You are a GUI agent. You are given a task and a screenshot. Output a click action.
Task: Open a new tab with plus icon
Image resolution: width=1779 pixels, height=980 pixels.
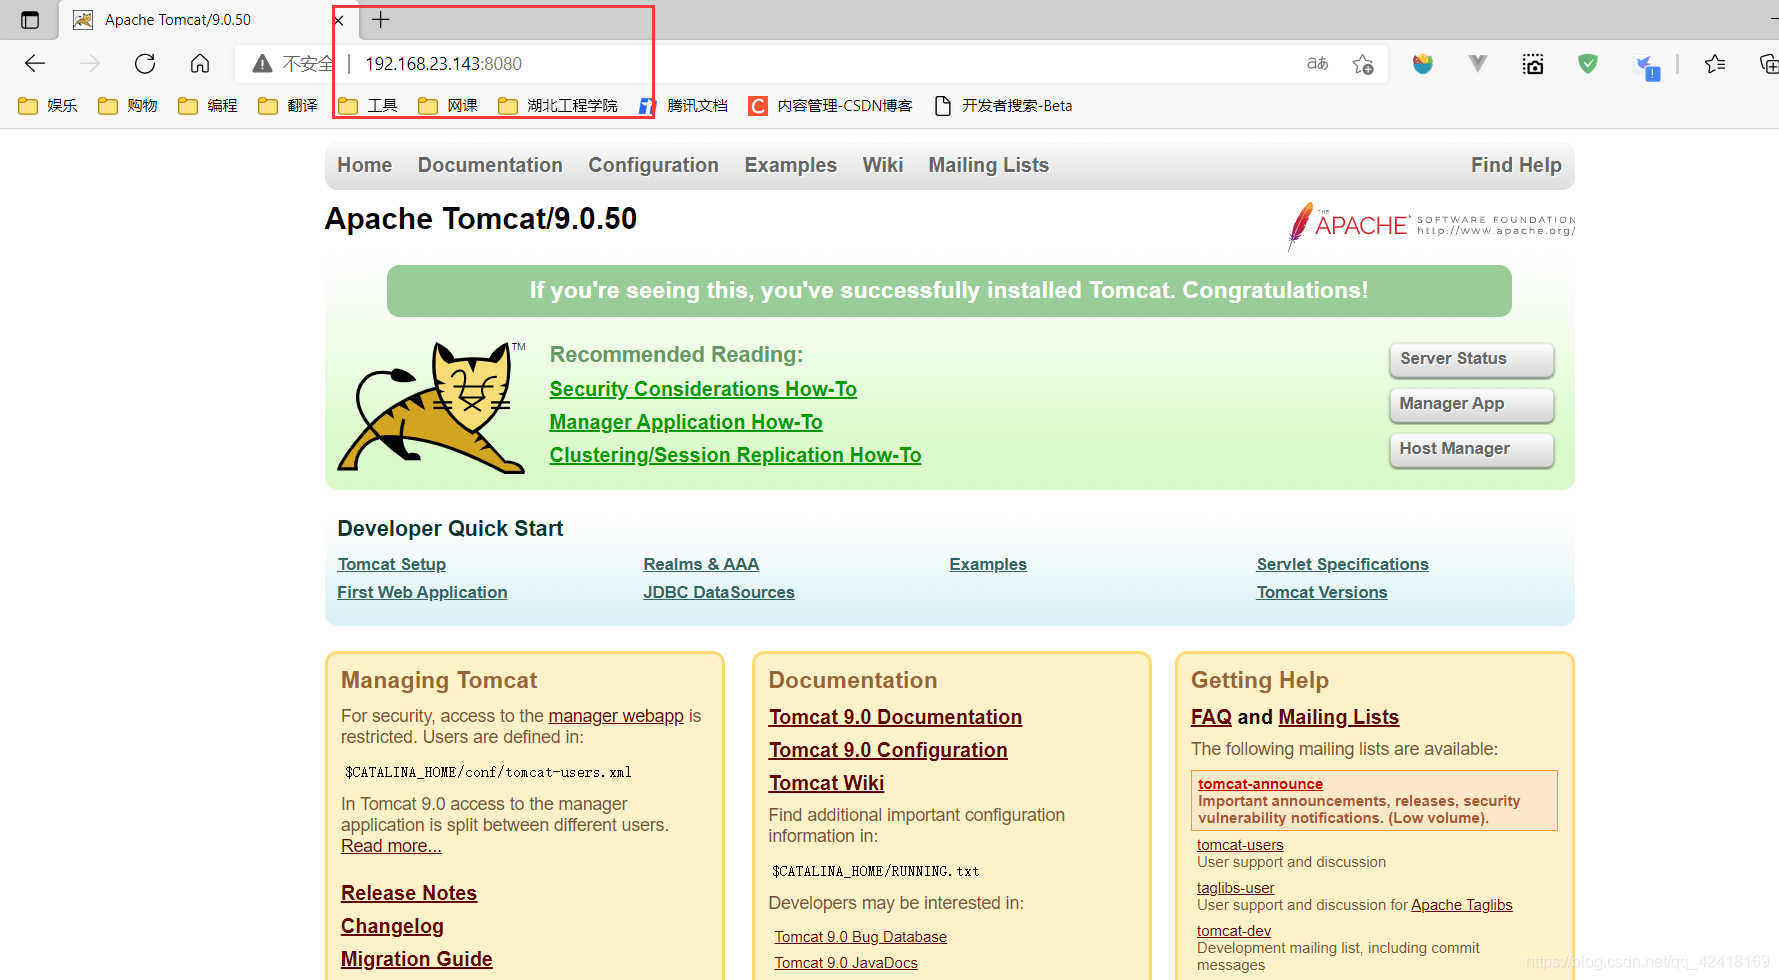[381, 19]
